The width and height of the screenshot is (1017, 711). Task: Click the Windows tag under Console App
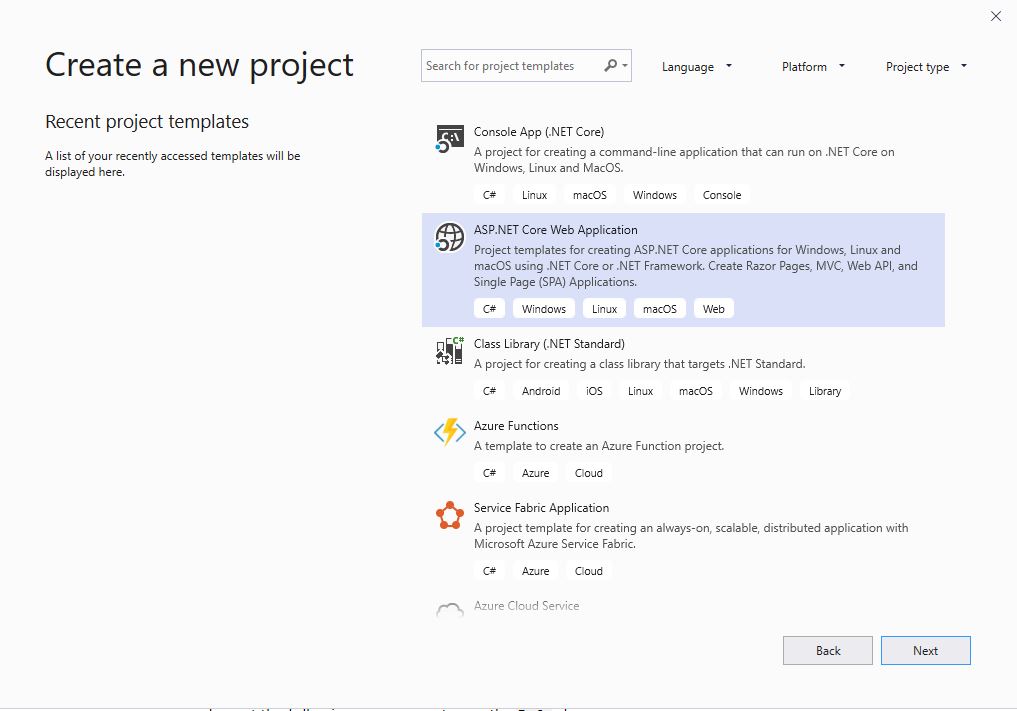click(655, 195)
